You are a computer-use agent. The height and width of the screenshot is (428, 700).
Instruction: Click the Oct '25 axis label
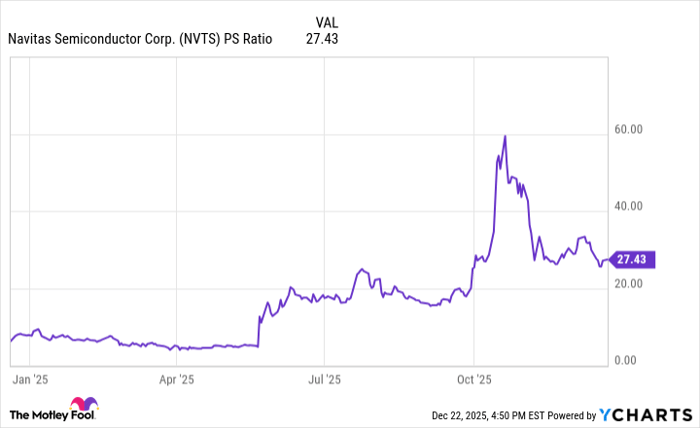pyautogui.click(x=474, y=380)
